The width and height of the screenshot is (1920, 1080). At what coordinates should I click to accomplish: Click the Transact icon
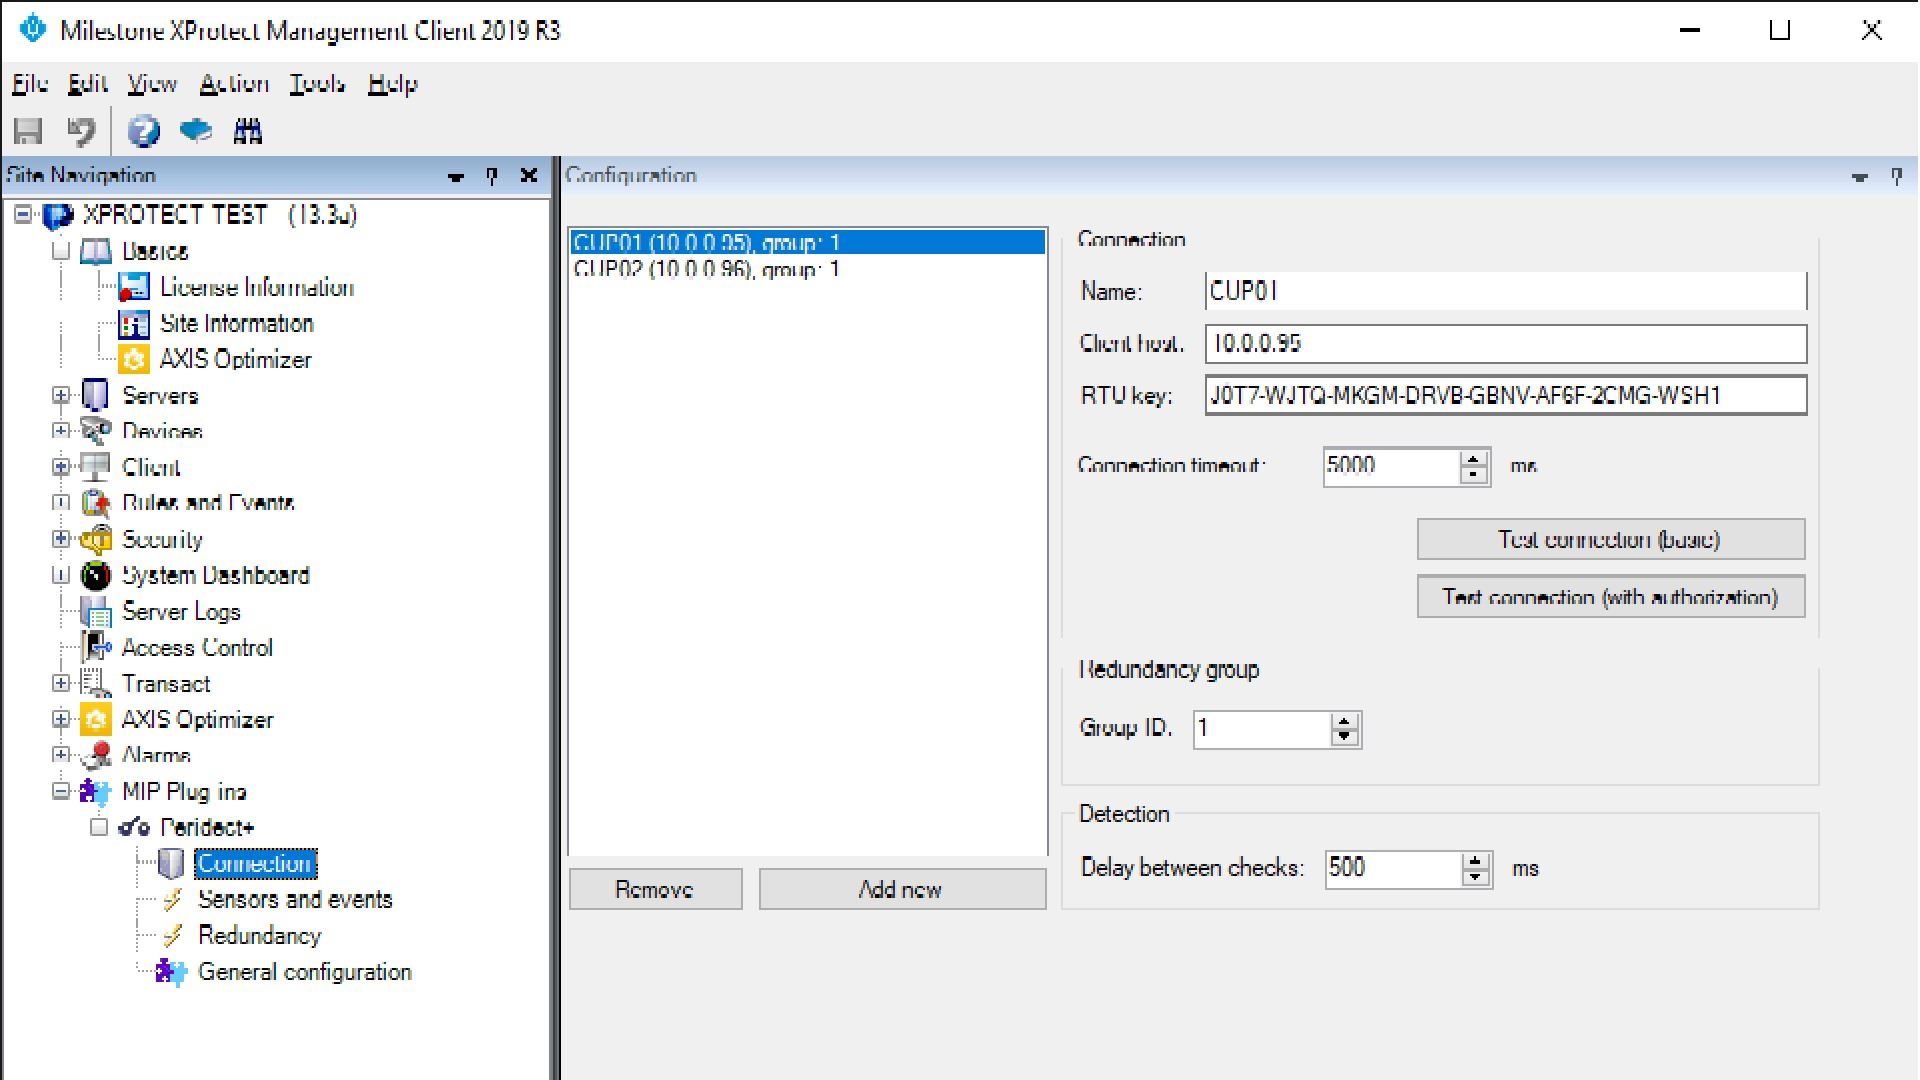[96, 683]
